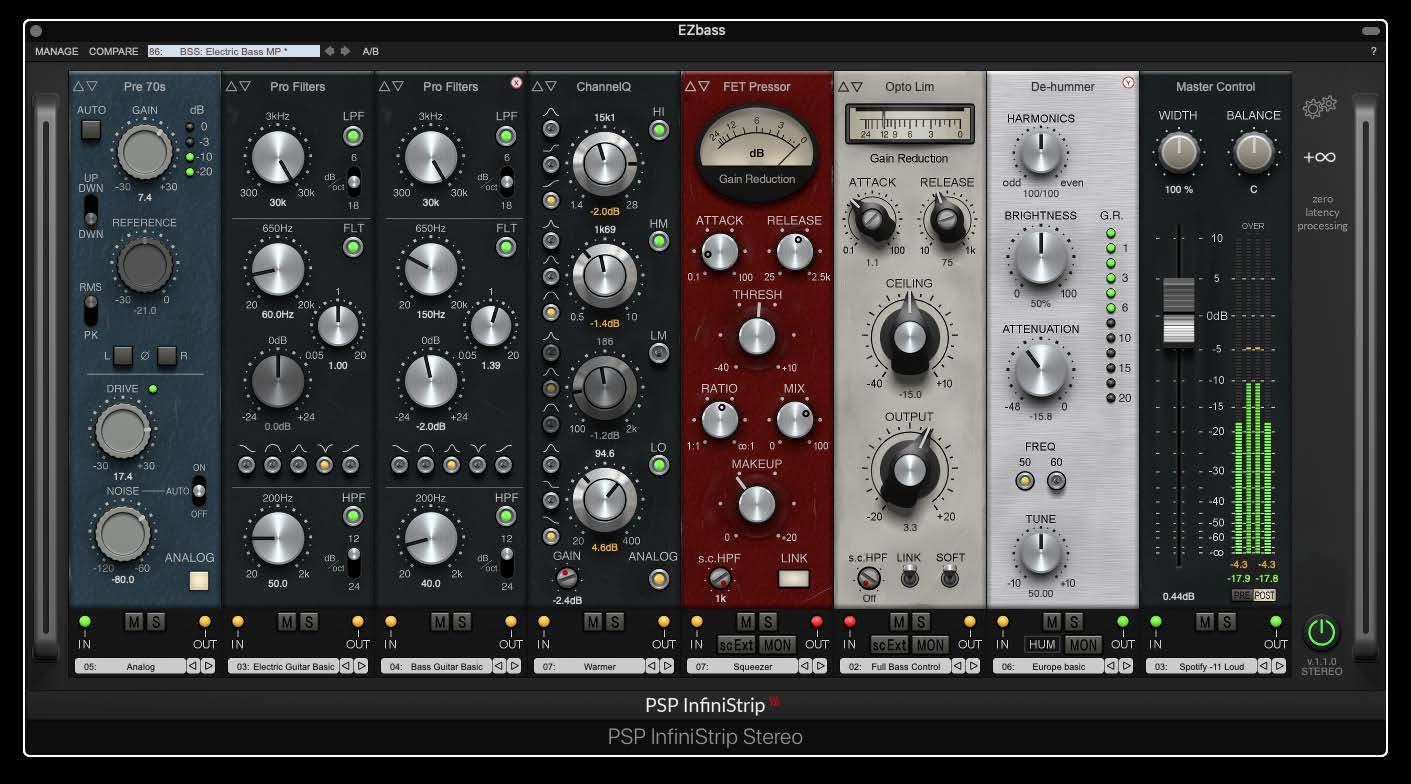
Task: Enable the ChannelQ HI band LED
Action: click(x=659, y=131)
